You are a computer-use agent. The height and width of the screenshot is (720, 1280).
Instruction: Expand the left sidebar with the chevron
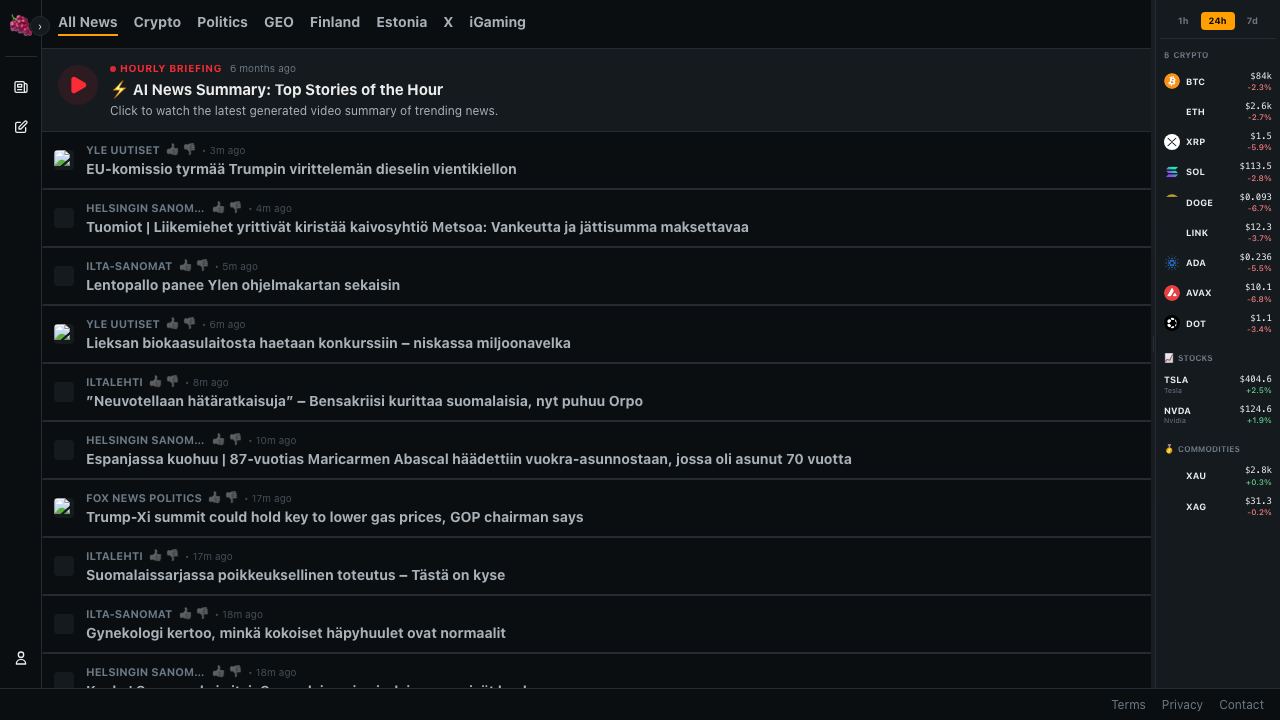(40, 26)
